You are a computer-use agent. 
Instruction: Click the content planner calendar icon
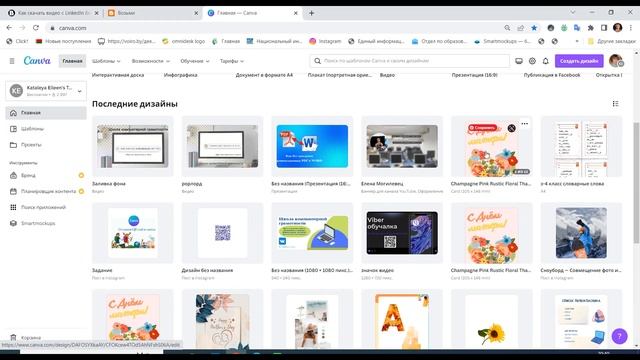(13, 191)
